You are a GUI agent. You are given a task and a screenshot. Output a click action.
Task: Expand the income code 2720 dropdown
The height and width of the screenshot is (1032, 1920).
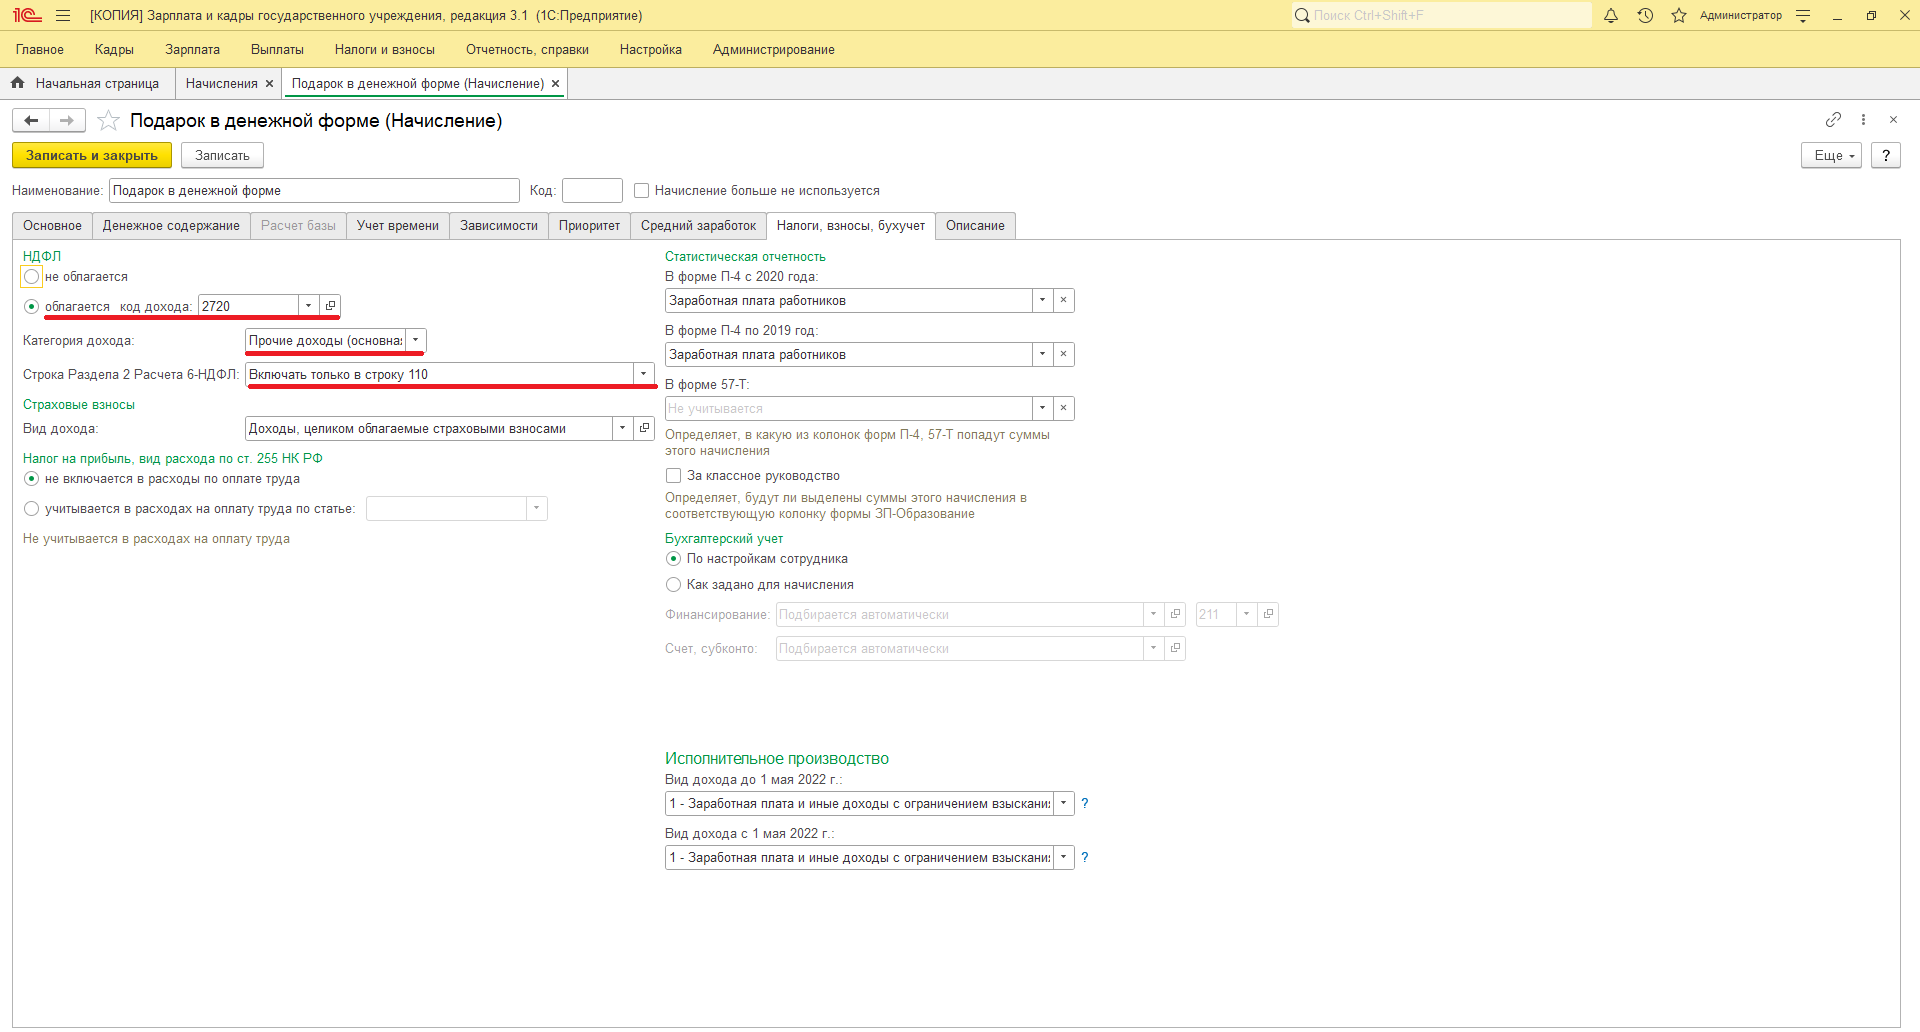[x=308, y=306]
